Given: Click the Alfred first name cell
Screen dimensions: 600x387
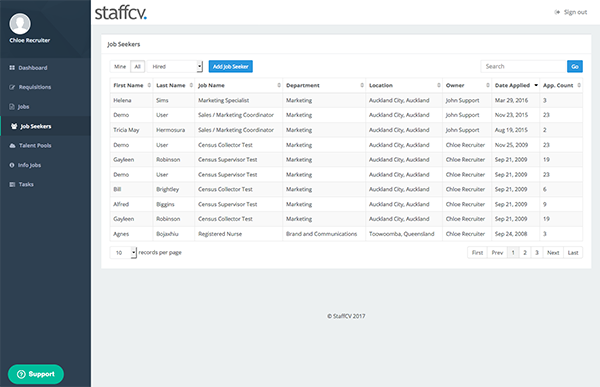Looking at the screenshot, I should coord(131,204).
